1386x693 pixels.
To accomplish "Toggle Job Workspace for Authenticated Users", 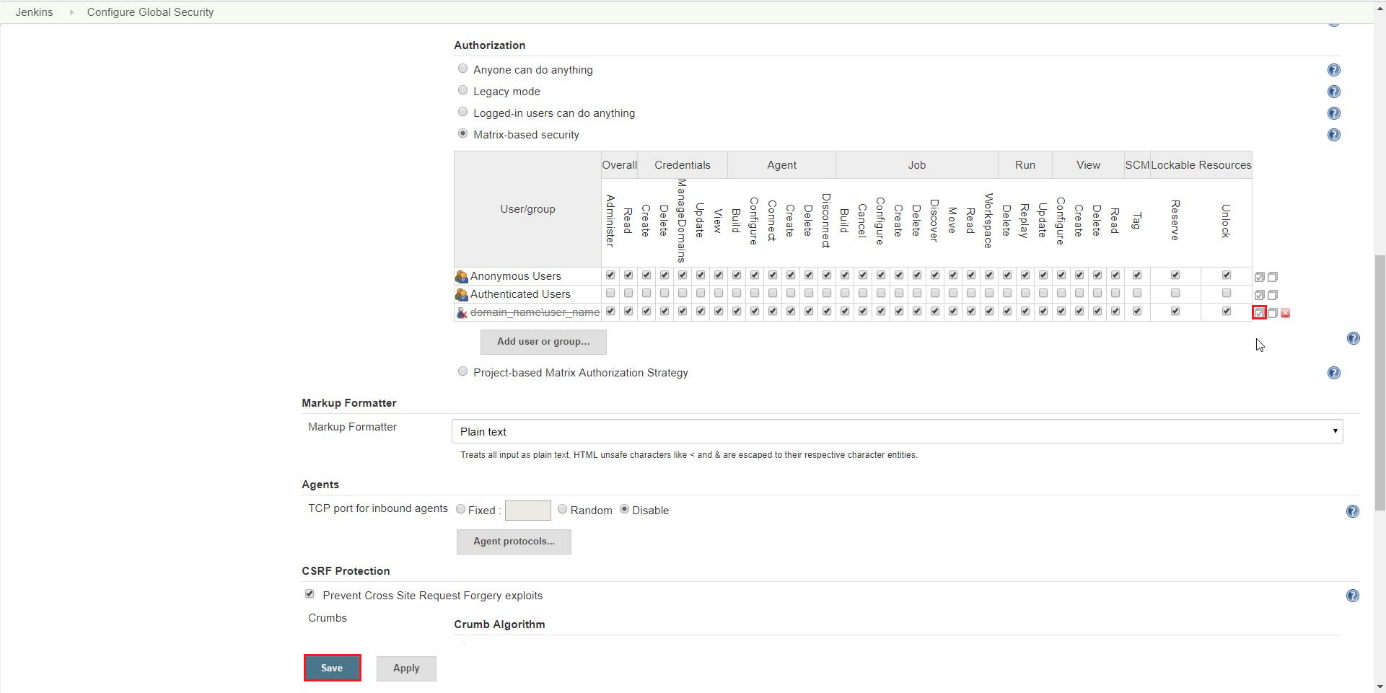I will click(989, 294).
